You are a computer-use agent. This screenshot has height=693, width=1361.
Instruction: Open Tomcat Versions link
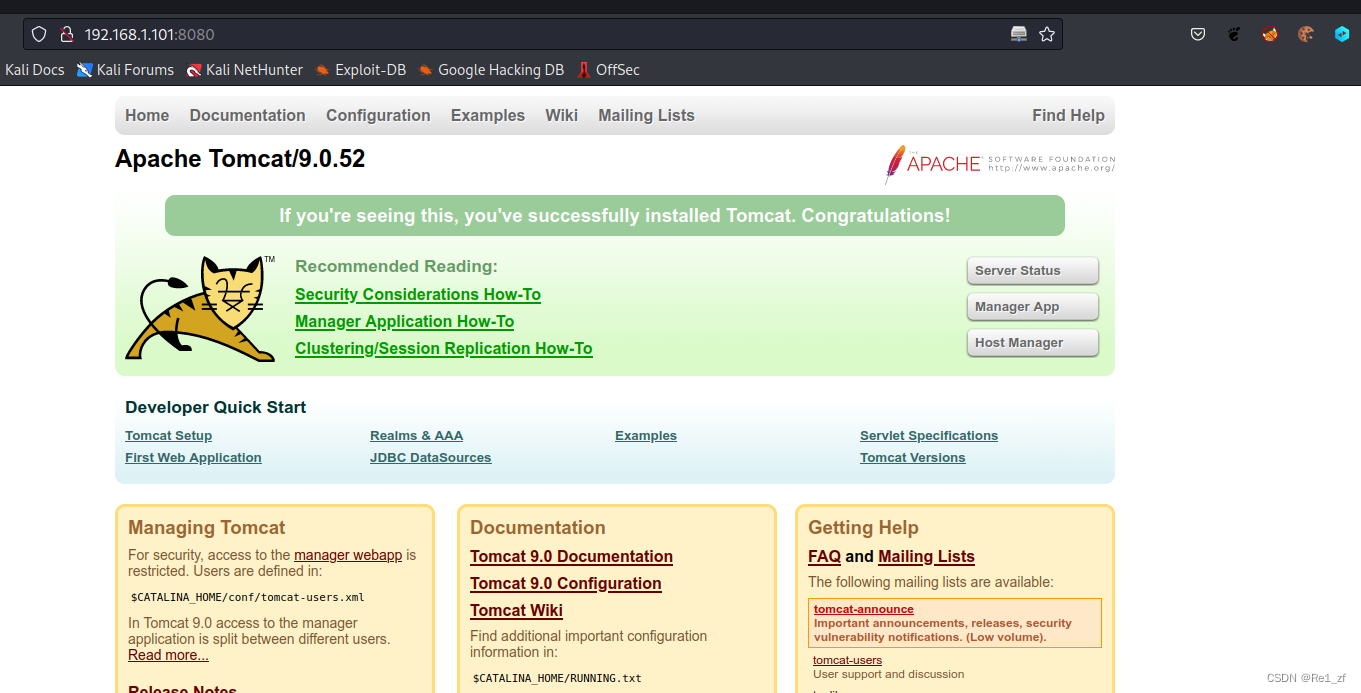(913, 458)
